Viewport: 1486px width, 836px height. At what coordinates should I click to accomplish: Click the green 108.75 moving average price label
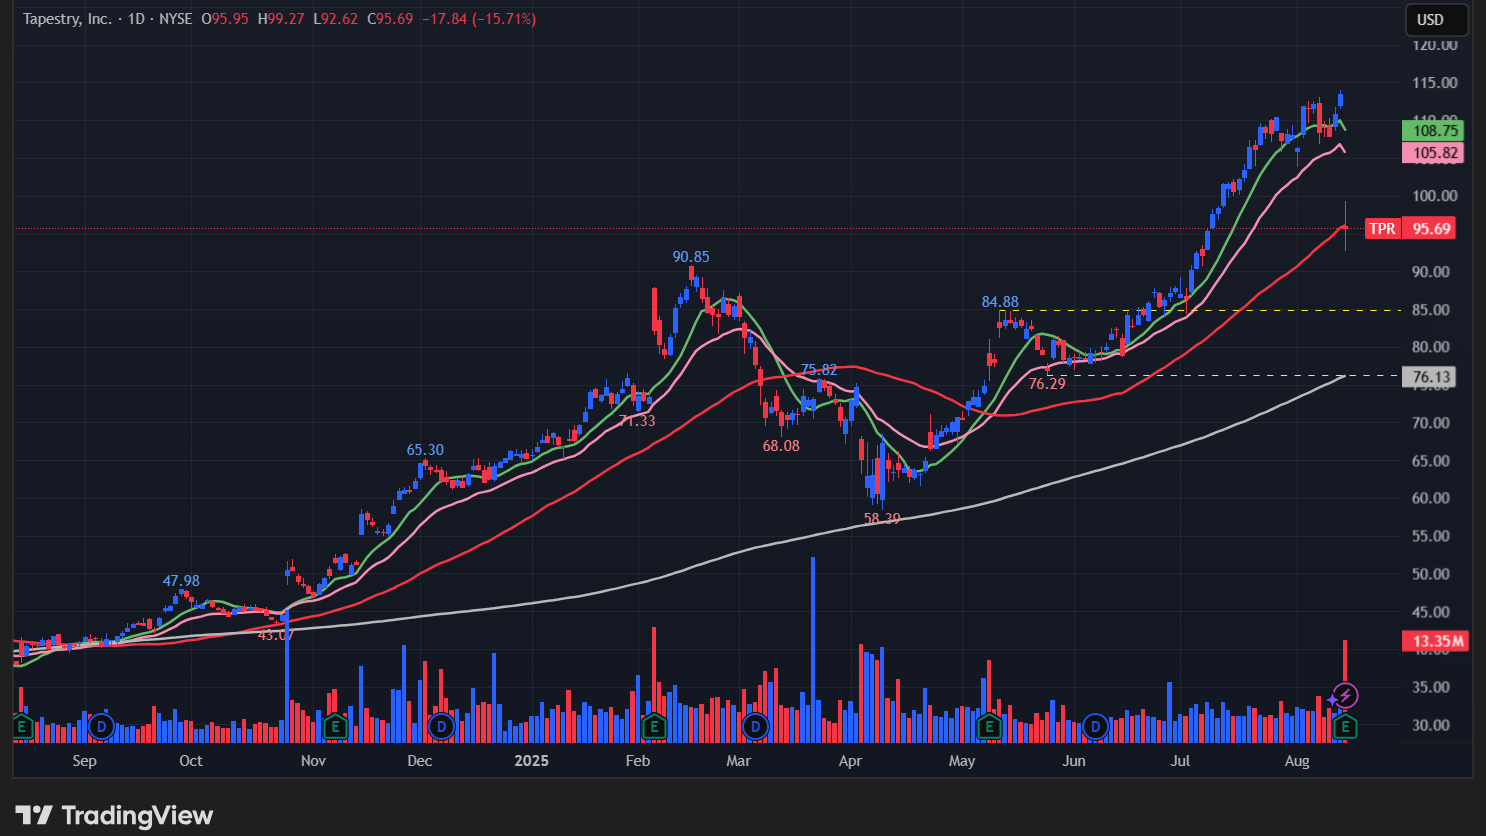point(1433,131)
